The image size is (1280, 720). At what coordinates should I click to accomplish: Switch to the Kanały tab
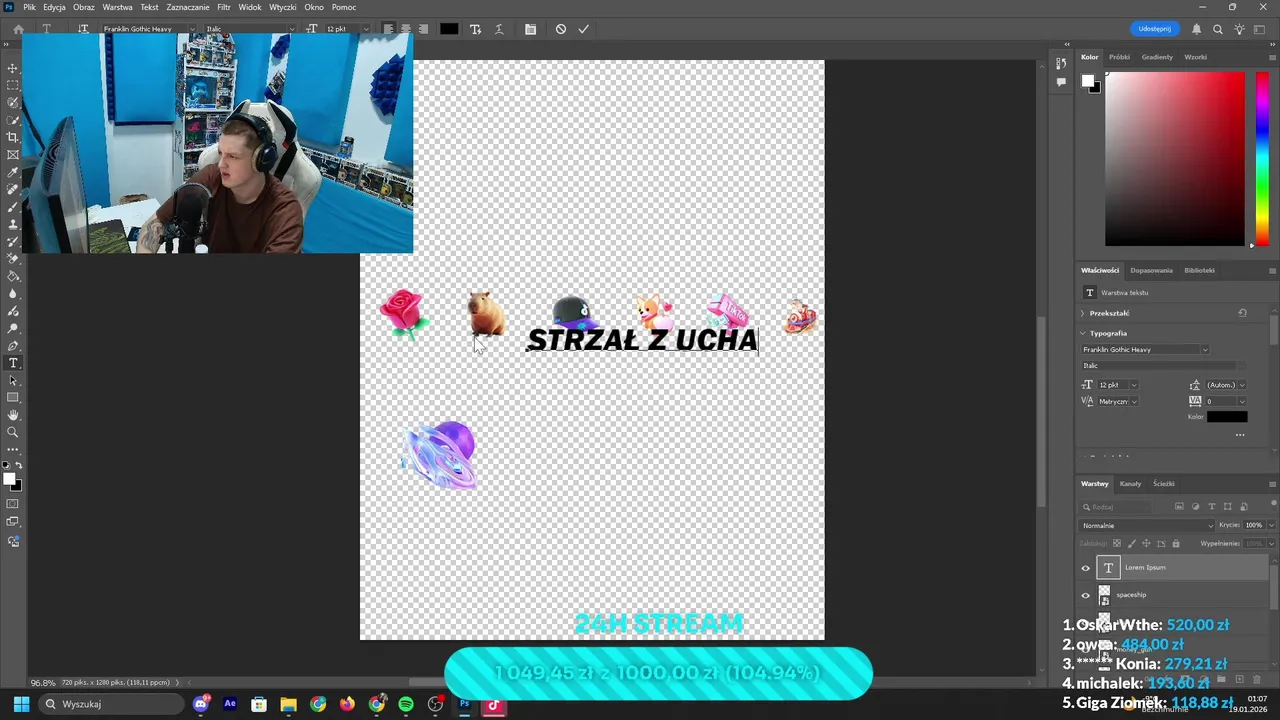pyautogui.click(x=1130, y=484)
